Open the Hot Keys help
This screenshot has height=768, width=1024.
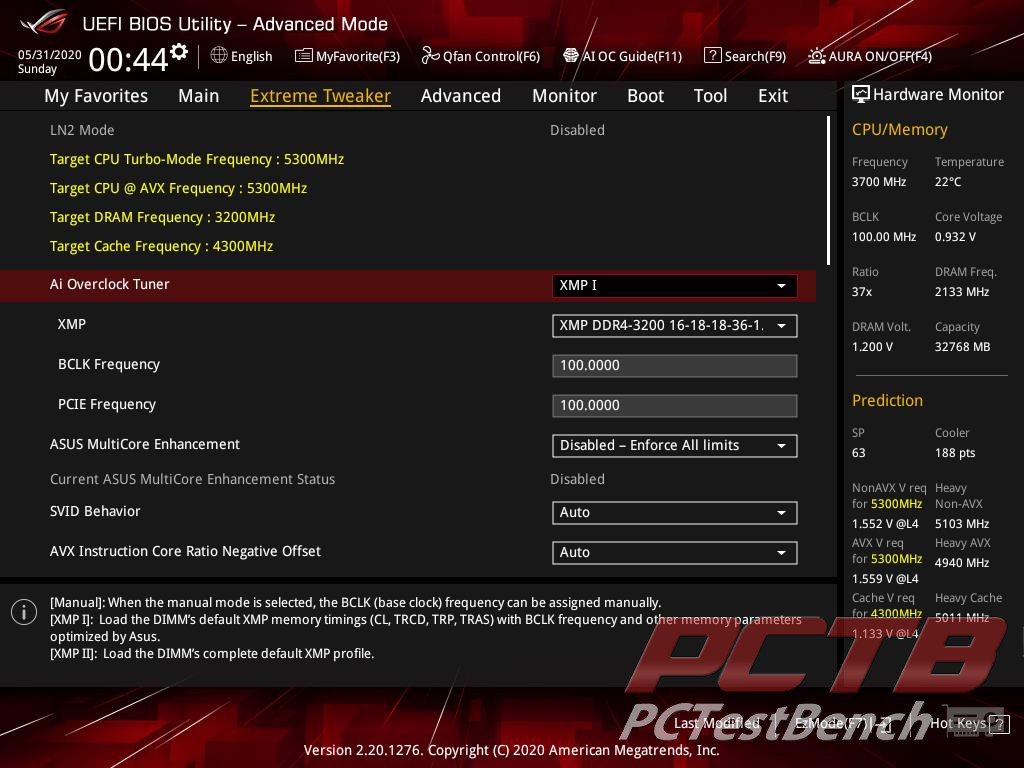tap(969, 724)
